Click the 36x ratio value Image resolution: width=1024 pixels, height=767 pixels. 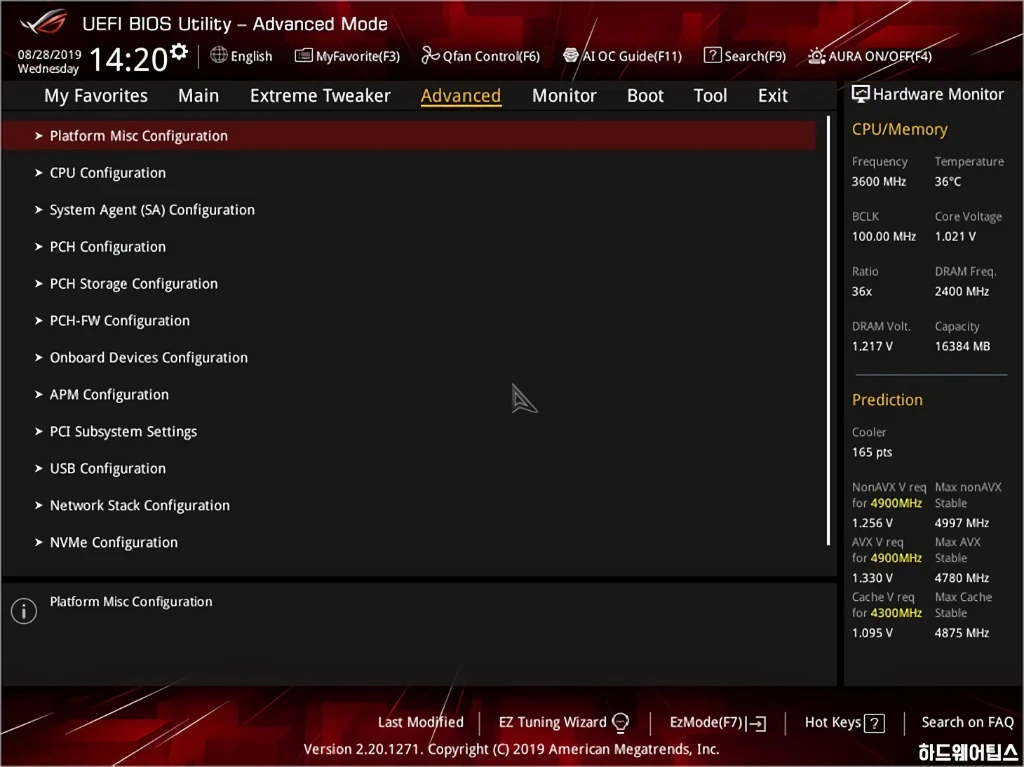coord(861,291)
